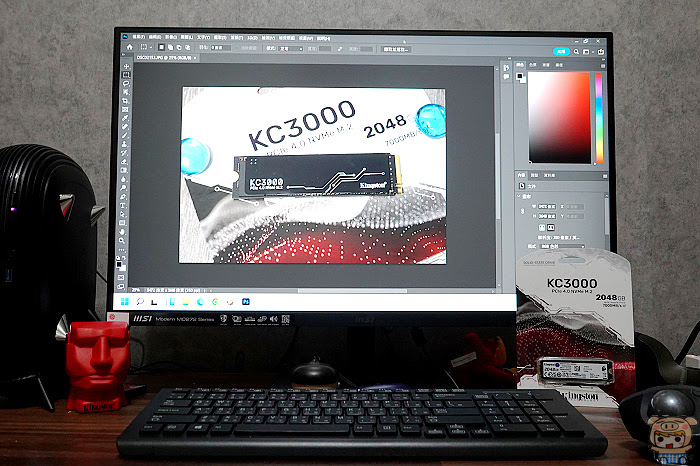Click swap width and height icon in options bar

coord(340,49)
